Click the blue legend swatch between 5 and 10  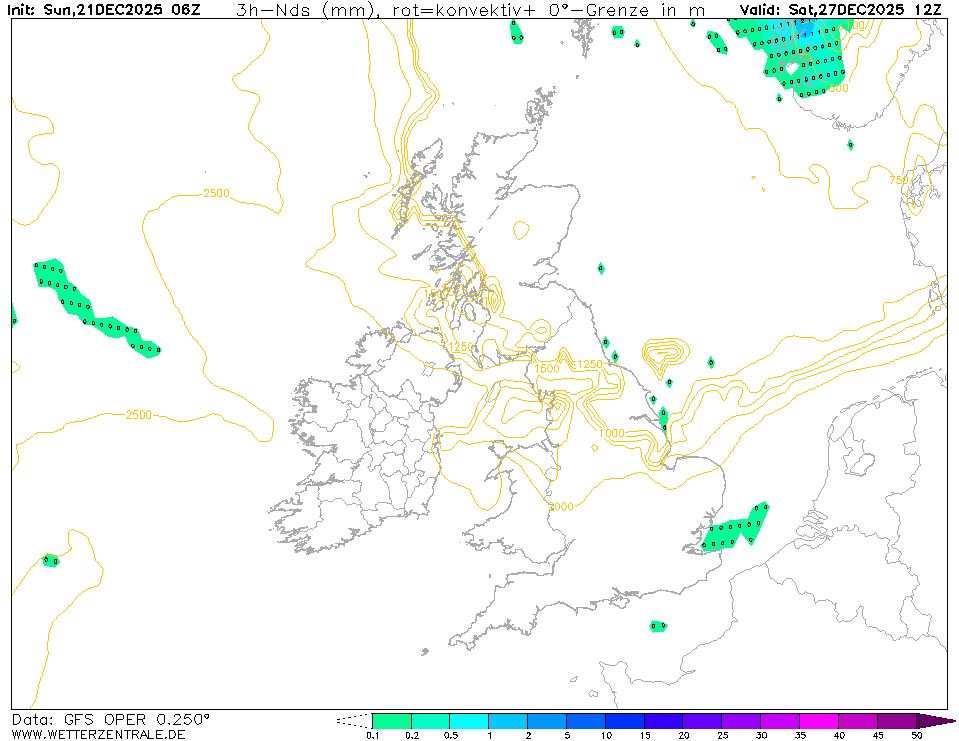click(x=586, y=720)
